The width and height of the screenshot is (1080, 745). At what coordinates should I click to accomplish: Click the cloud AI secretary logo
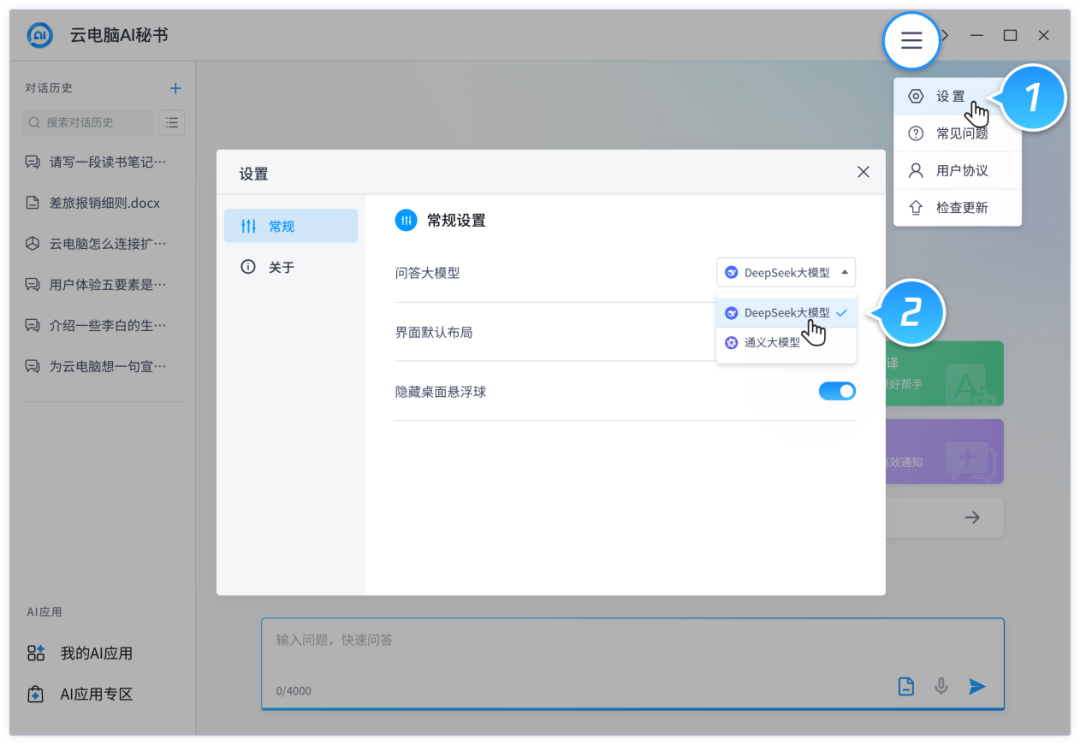(x=40, y=35)
